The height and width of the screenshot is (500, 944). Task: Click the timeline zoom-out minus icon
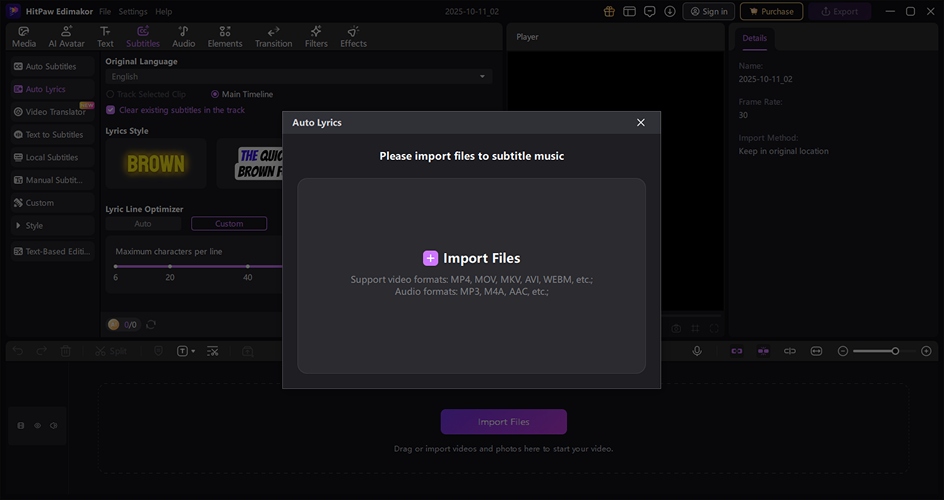(x=843, y=351)
